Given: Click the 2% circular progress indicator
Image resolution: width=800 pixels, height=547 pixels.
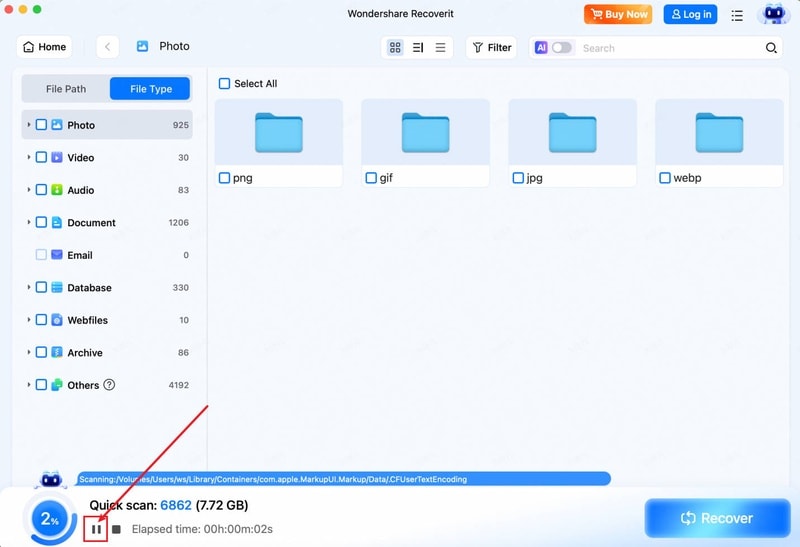Looking at the screenshot, I should [49, 518].
